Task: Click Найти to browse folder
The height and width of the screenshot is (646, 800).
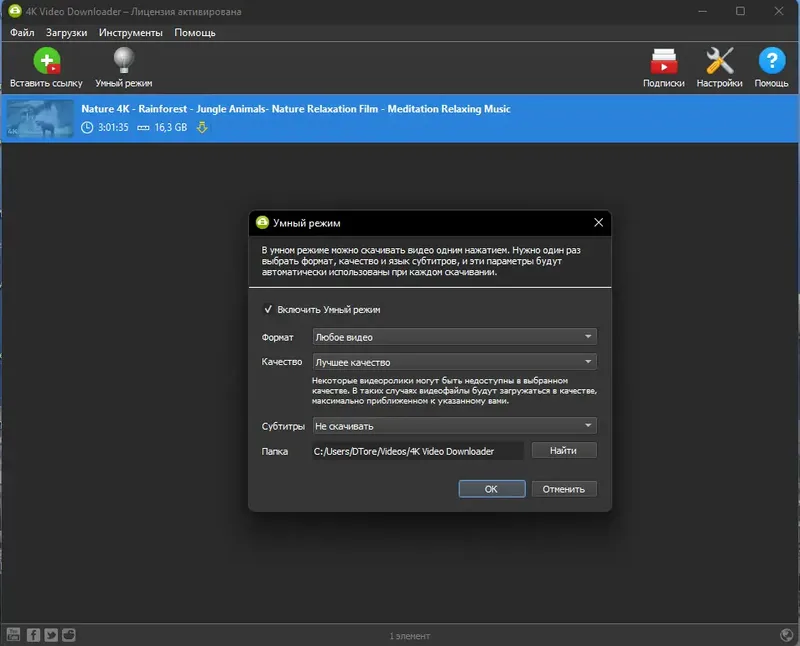Action: (564, 451)
